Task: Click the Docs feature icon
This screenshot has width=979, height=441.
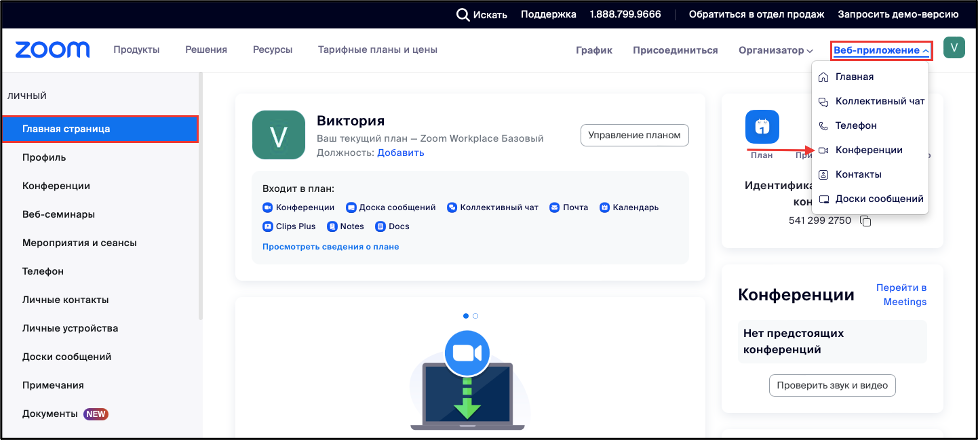Action: pyautogui.click(x=380, y=226)
